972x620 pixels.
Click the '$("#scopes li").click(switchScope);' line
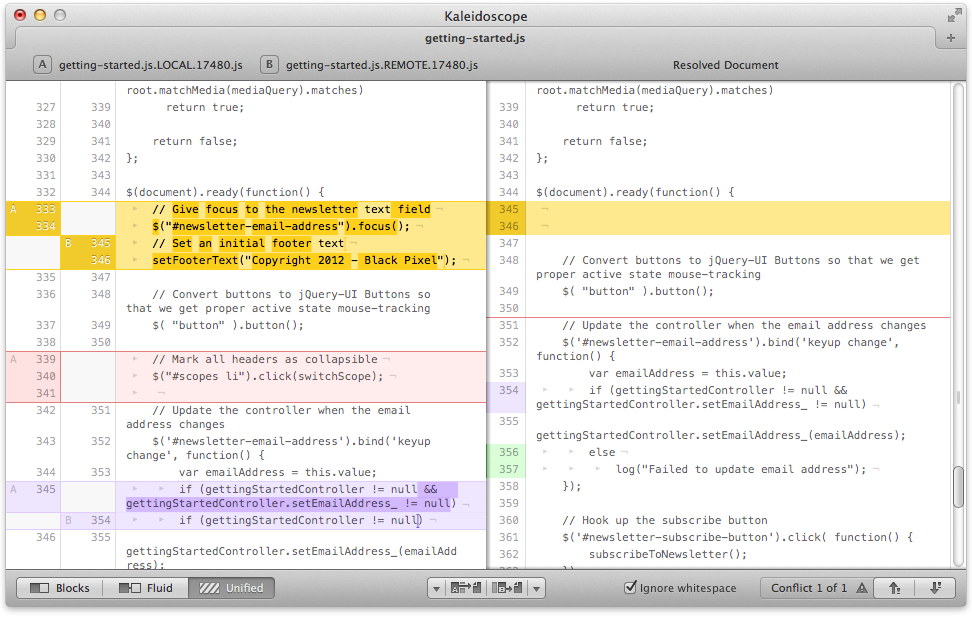coord(268,376)
